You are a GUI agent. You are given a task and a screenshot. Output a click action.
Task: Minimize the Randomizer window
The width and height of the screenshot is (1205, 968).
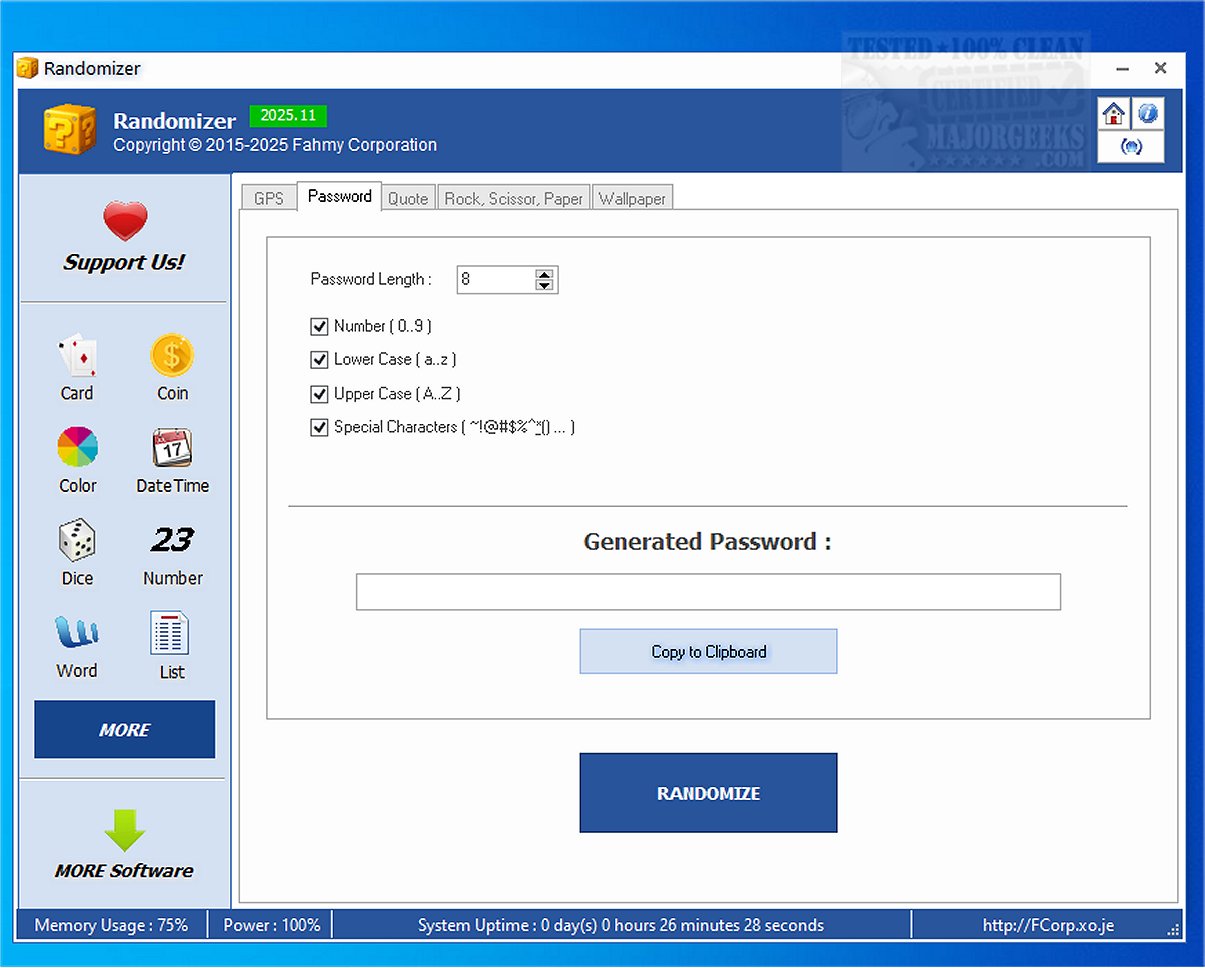[x=1124, y=69]
